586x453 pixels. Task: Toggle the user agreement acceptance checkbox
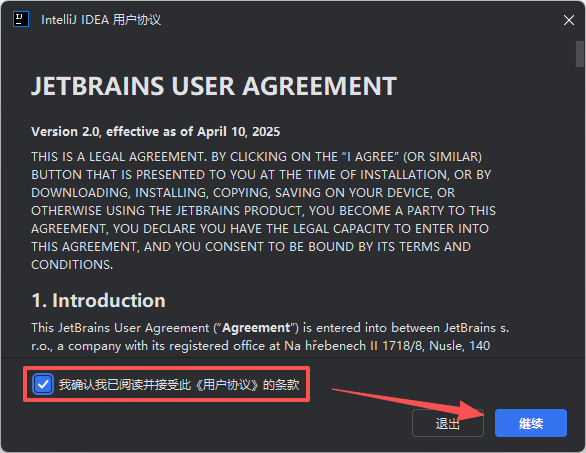[x=43, y=384]
